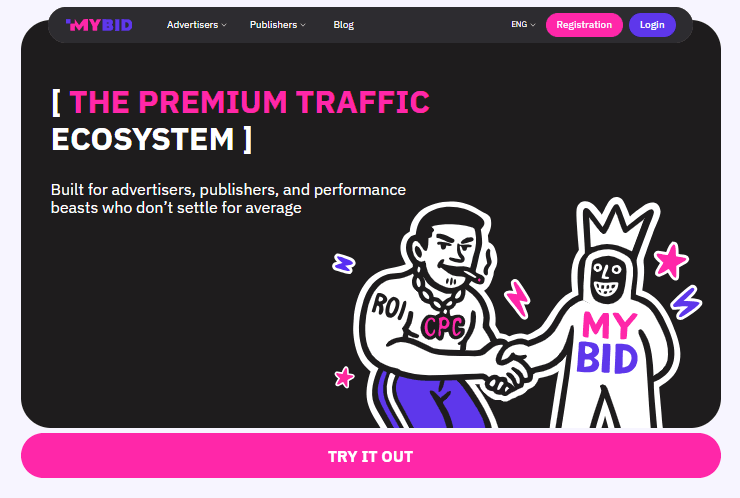Click the chevron beside Advertisers
The height and width of the screenshot is (498, 740).
click(224, 25)
